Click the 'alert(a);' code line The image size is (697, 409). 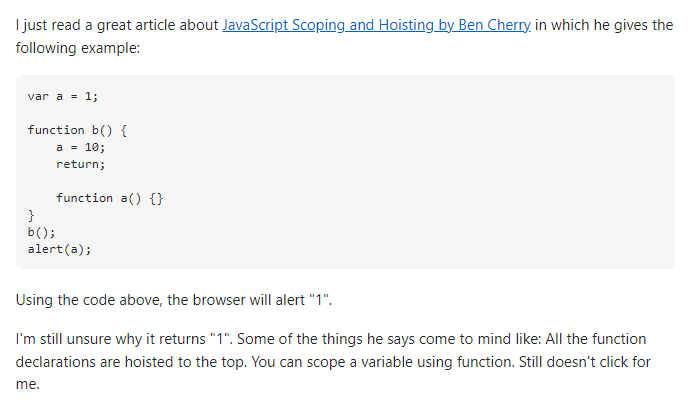[x=59, y=249]
